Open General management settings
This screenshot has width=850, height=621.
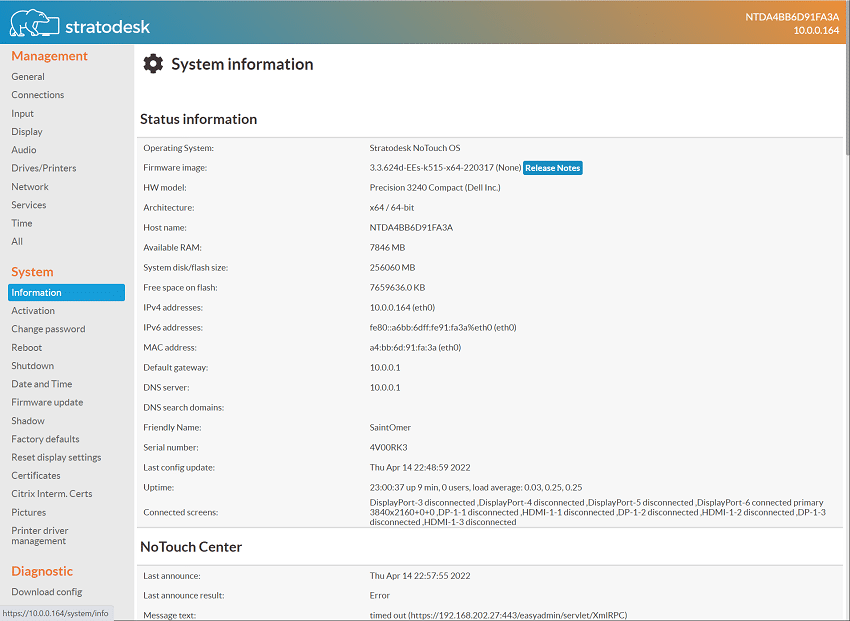[28, 76]
